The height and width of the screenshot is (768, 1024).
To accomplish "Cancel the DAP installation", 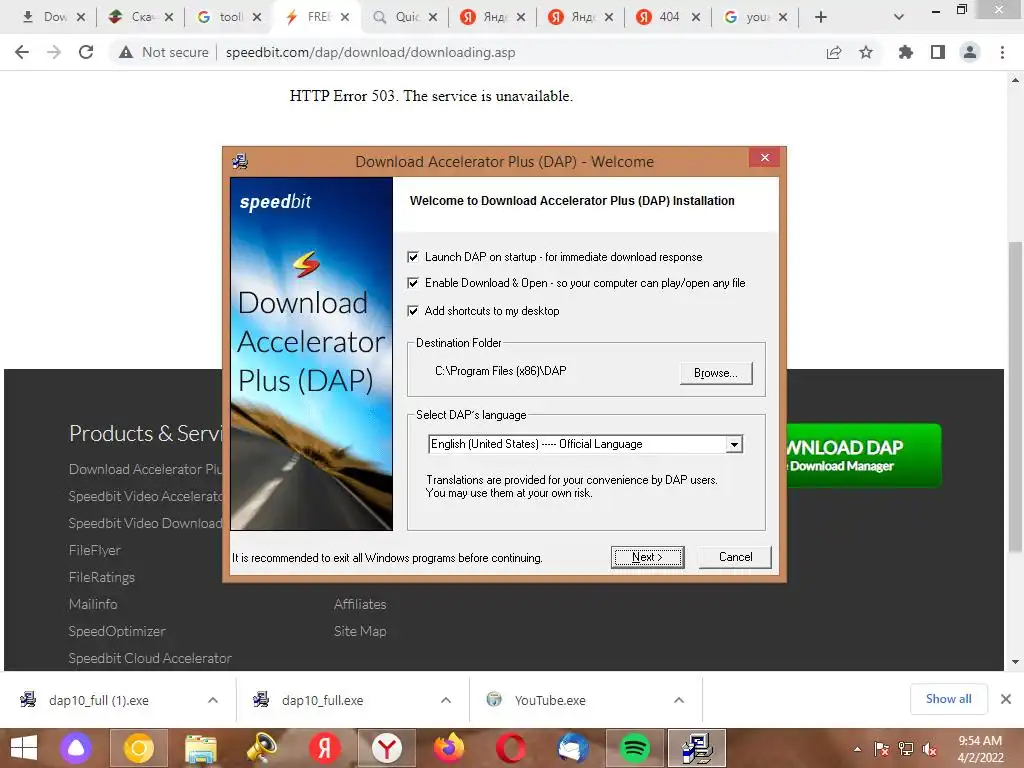I will pyautogui.click(x=735, y=557).
